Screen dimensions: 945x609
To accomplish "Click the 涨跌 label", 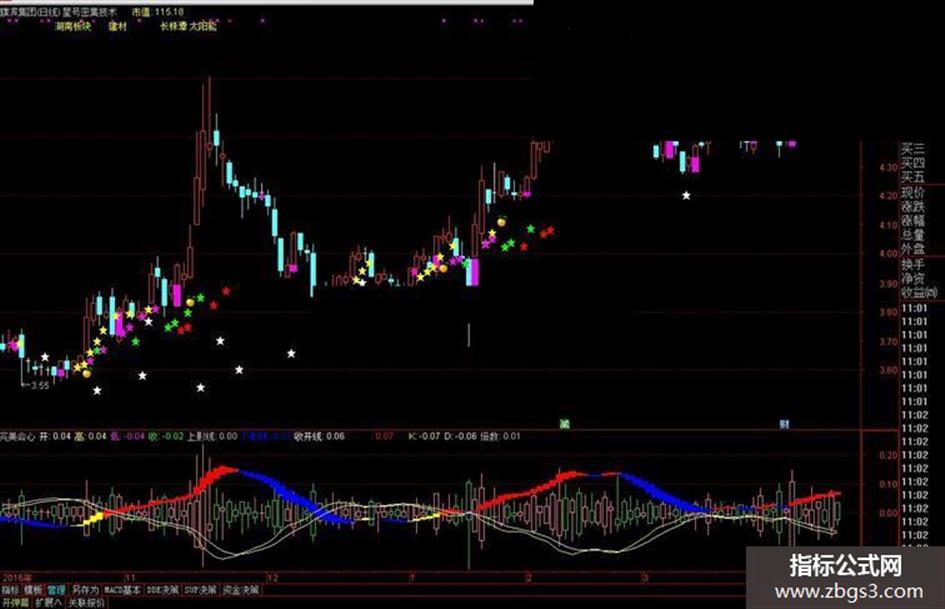I will (x=912, y=206).
